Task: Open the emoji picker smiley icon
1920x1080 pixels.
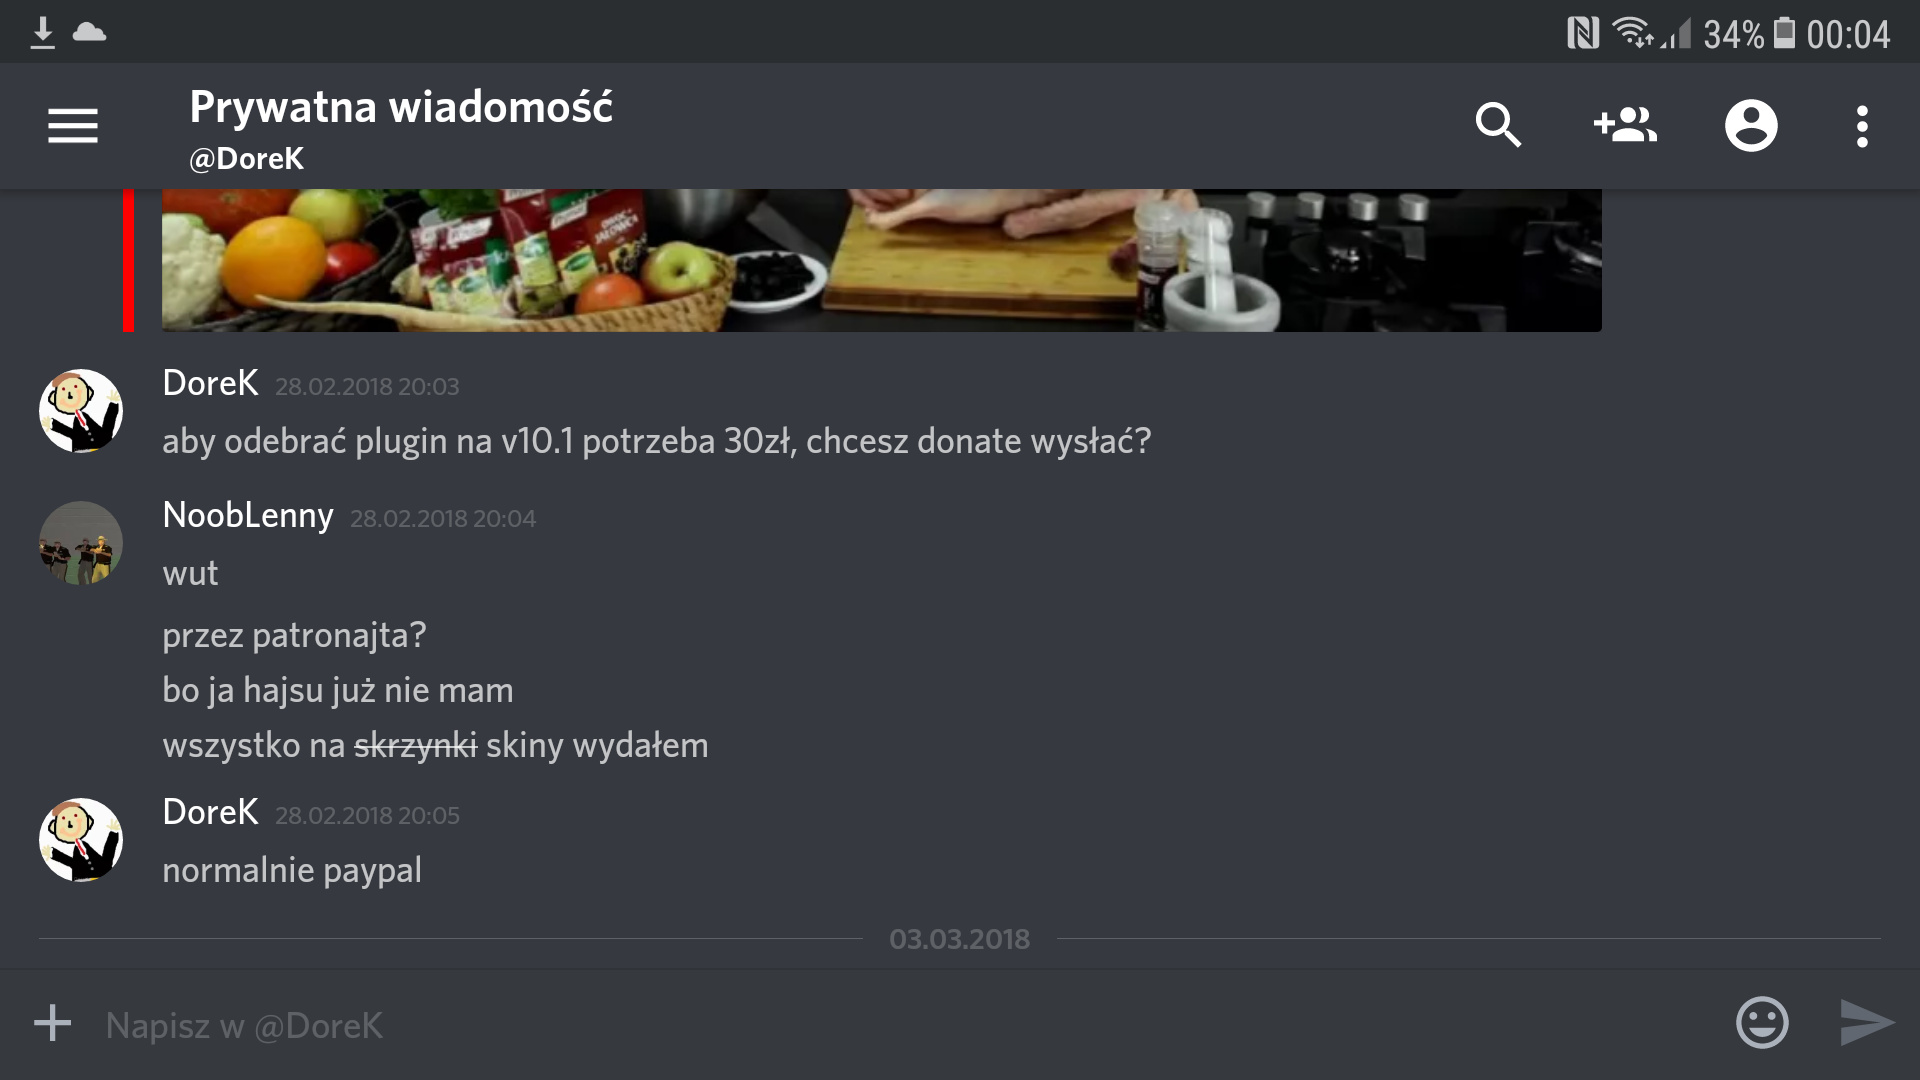Action: (x=1762, y=1023)
